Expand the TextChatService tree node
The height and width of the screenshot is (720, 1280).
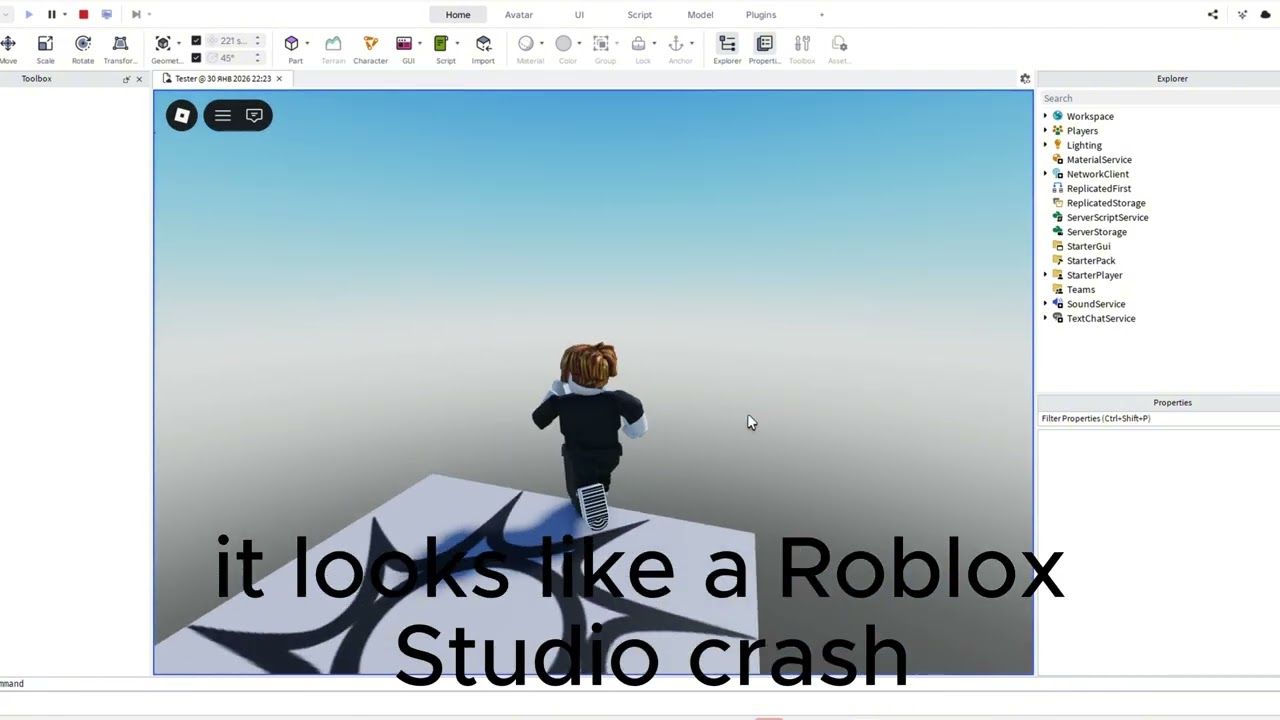1046,318
